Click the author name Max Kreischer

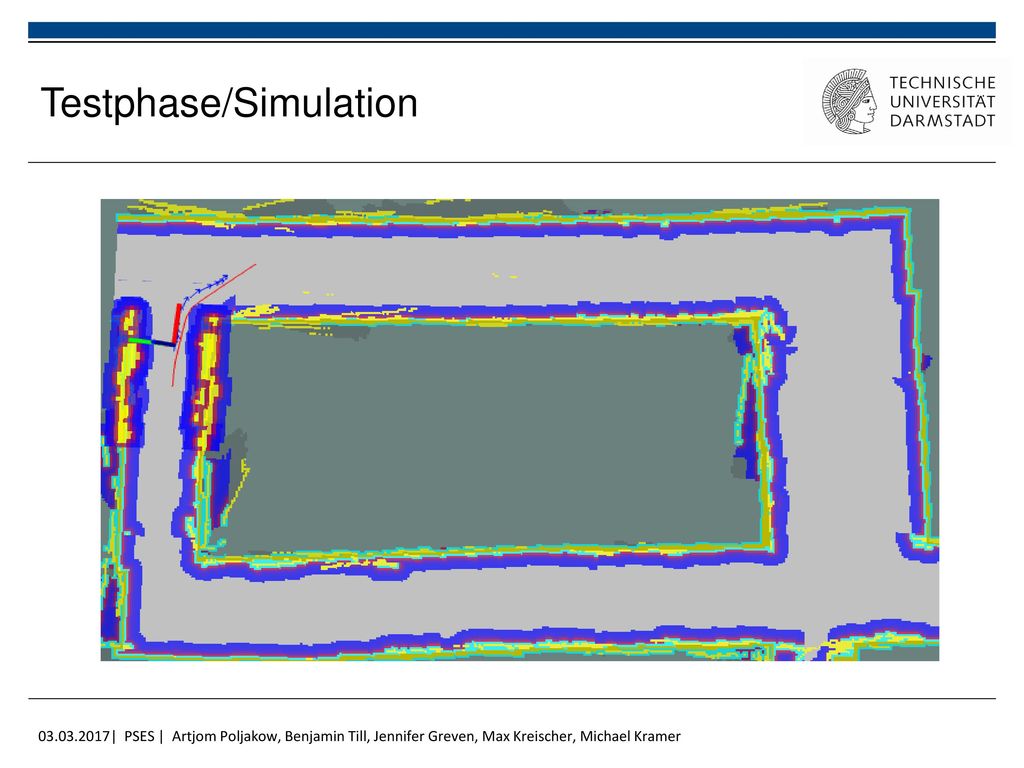point(528,736)
